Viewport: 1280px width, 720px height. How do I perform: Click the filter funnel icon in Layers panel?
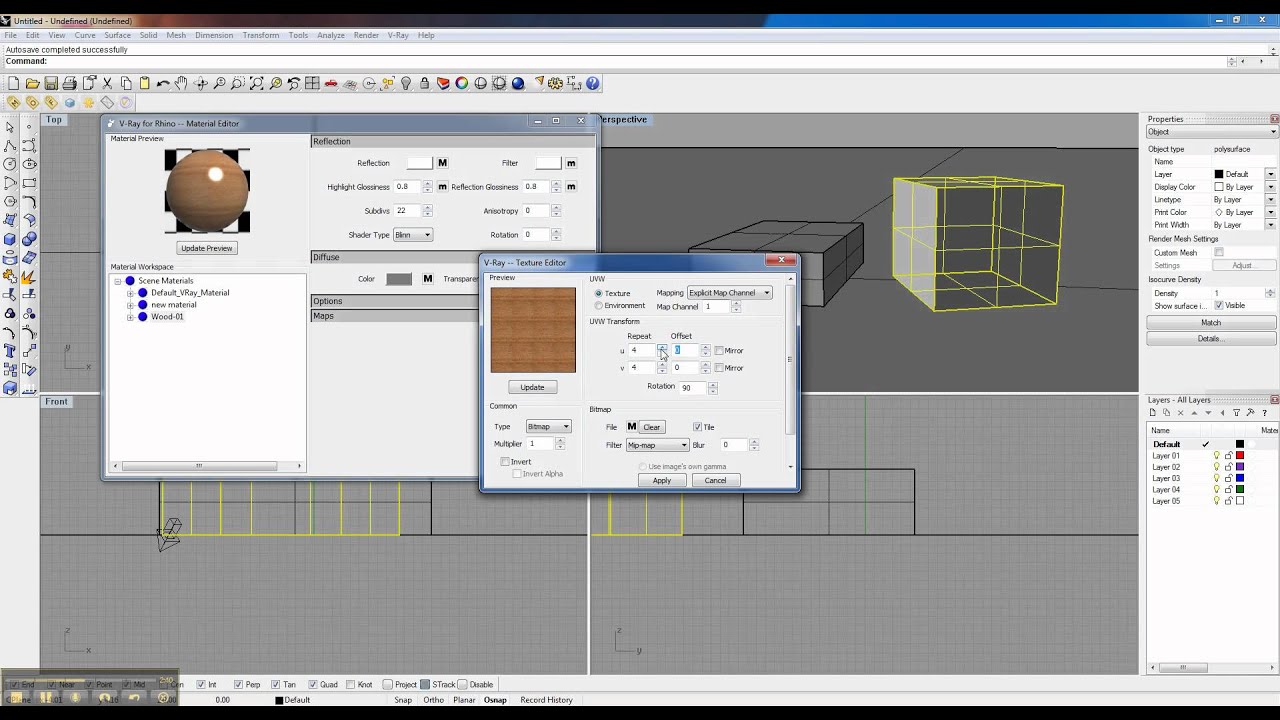click(x=1236, y=413)
